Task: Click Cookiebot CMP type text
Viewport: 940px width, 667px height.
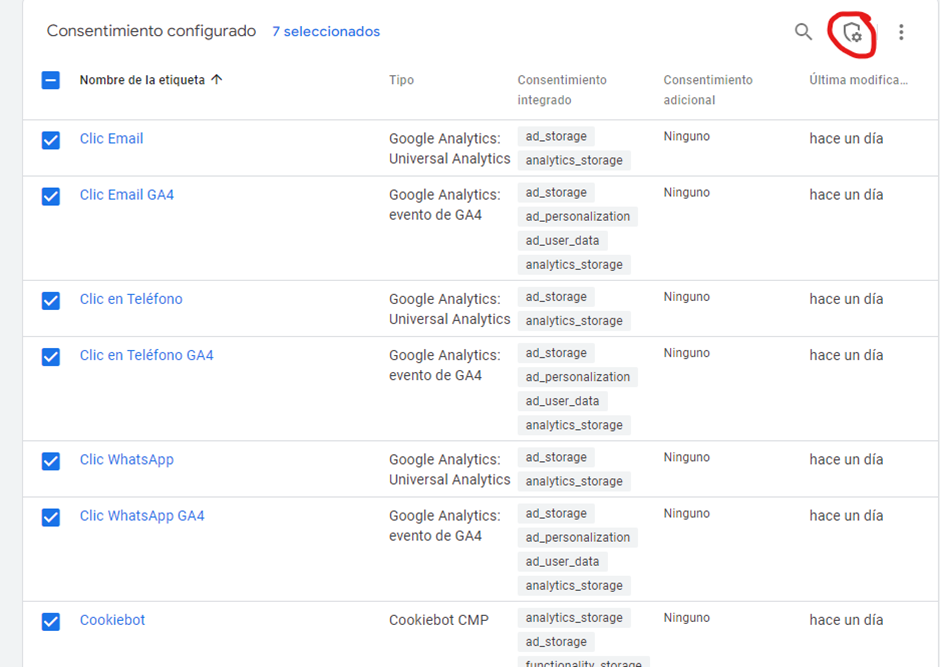Action: [439, 620]
